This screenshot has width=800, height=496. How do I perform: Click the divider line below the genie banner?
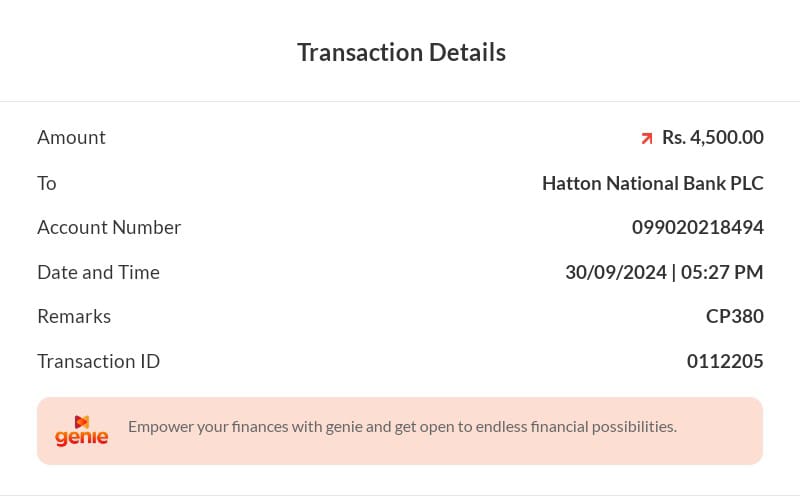point(400,494)
